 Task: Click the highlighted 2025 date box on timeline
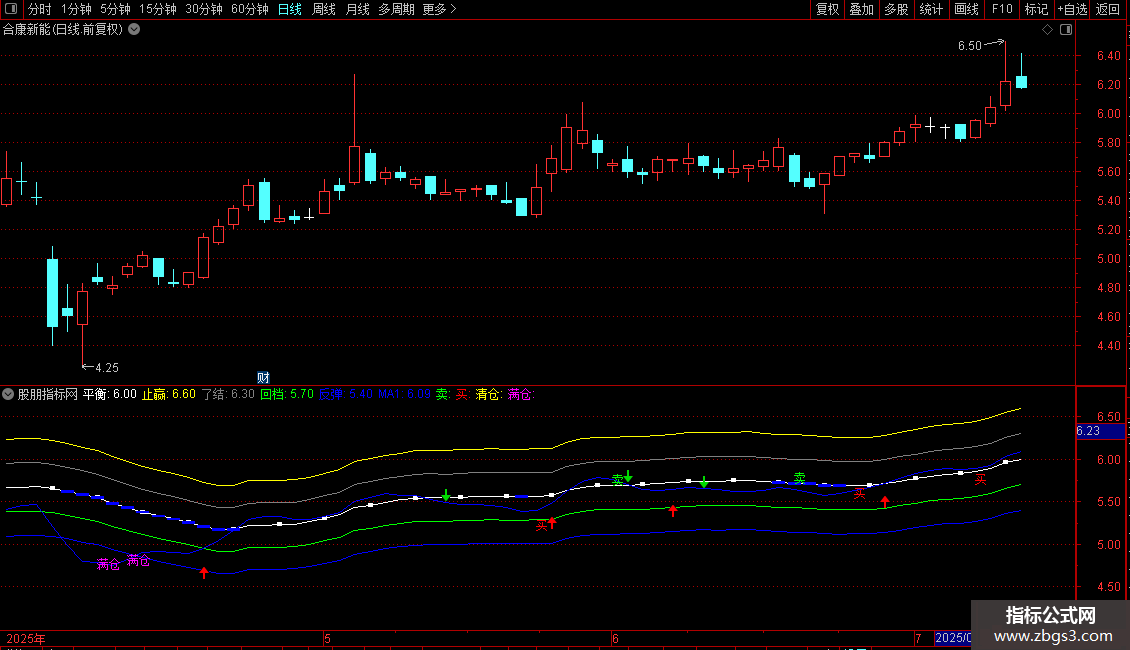pyautogui.click(x=953, y=638)
